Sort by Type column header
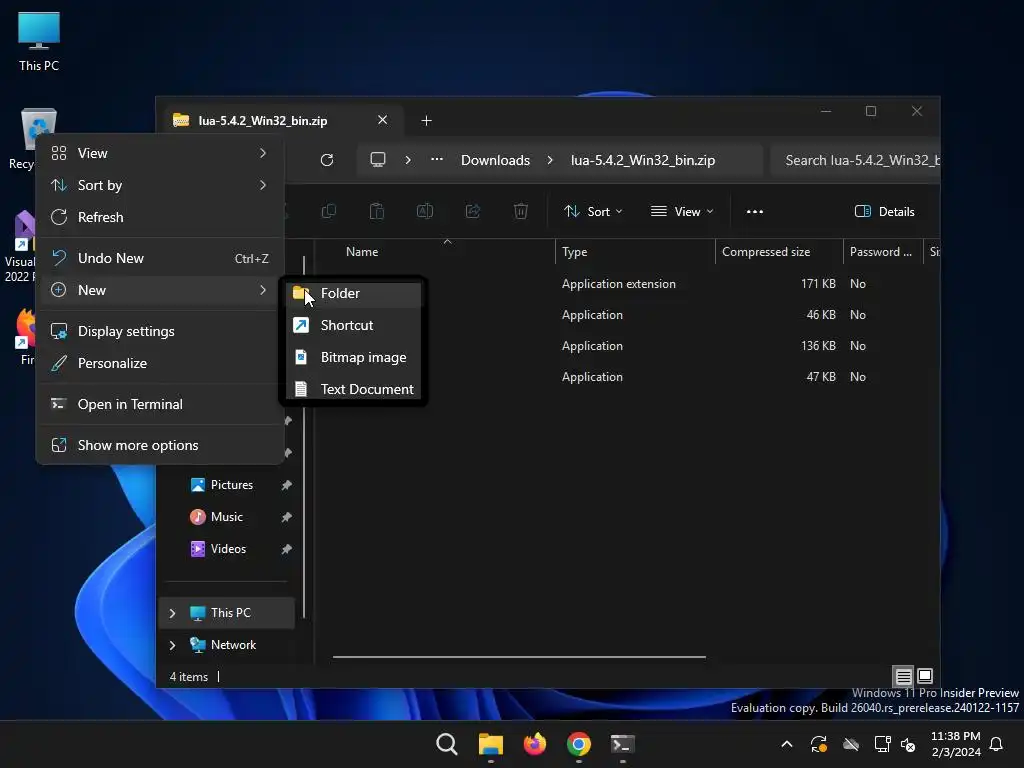 635,252
